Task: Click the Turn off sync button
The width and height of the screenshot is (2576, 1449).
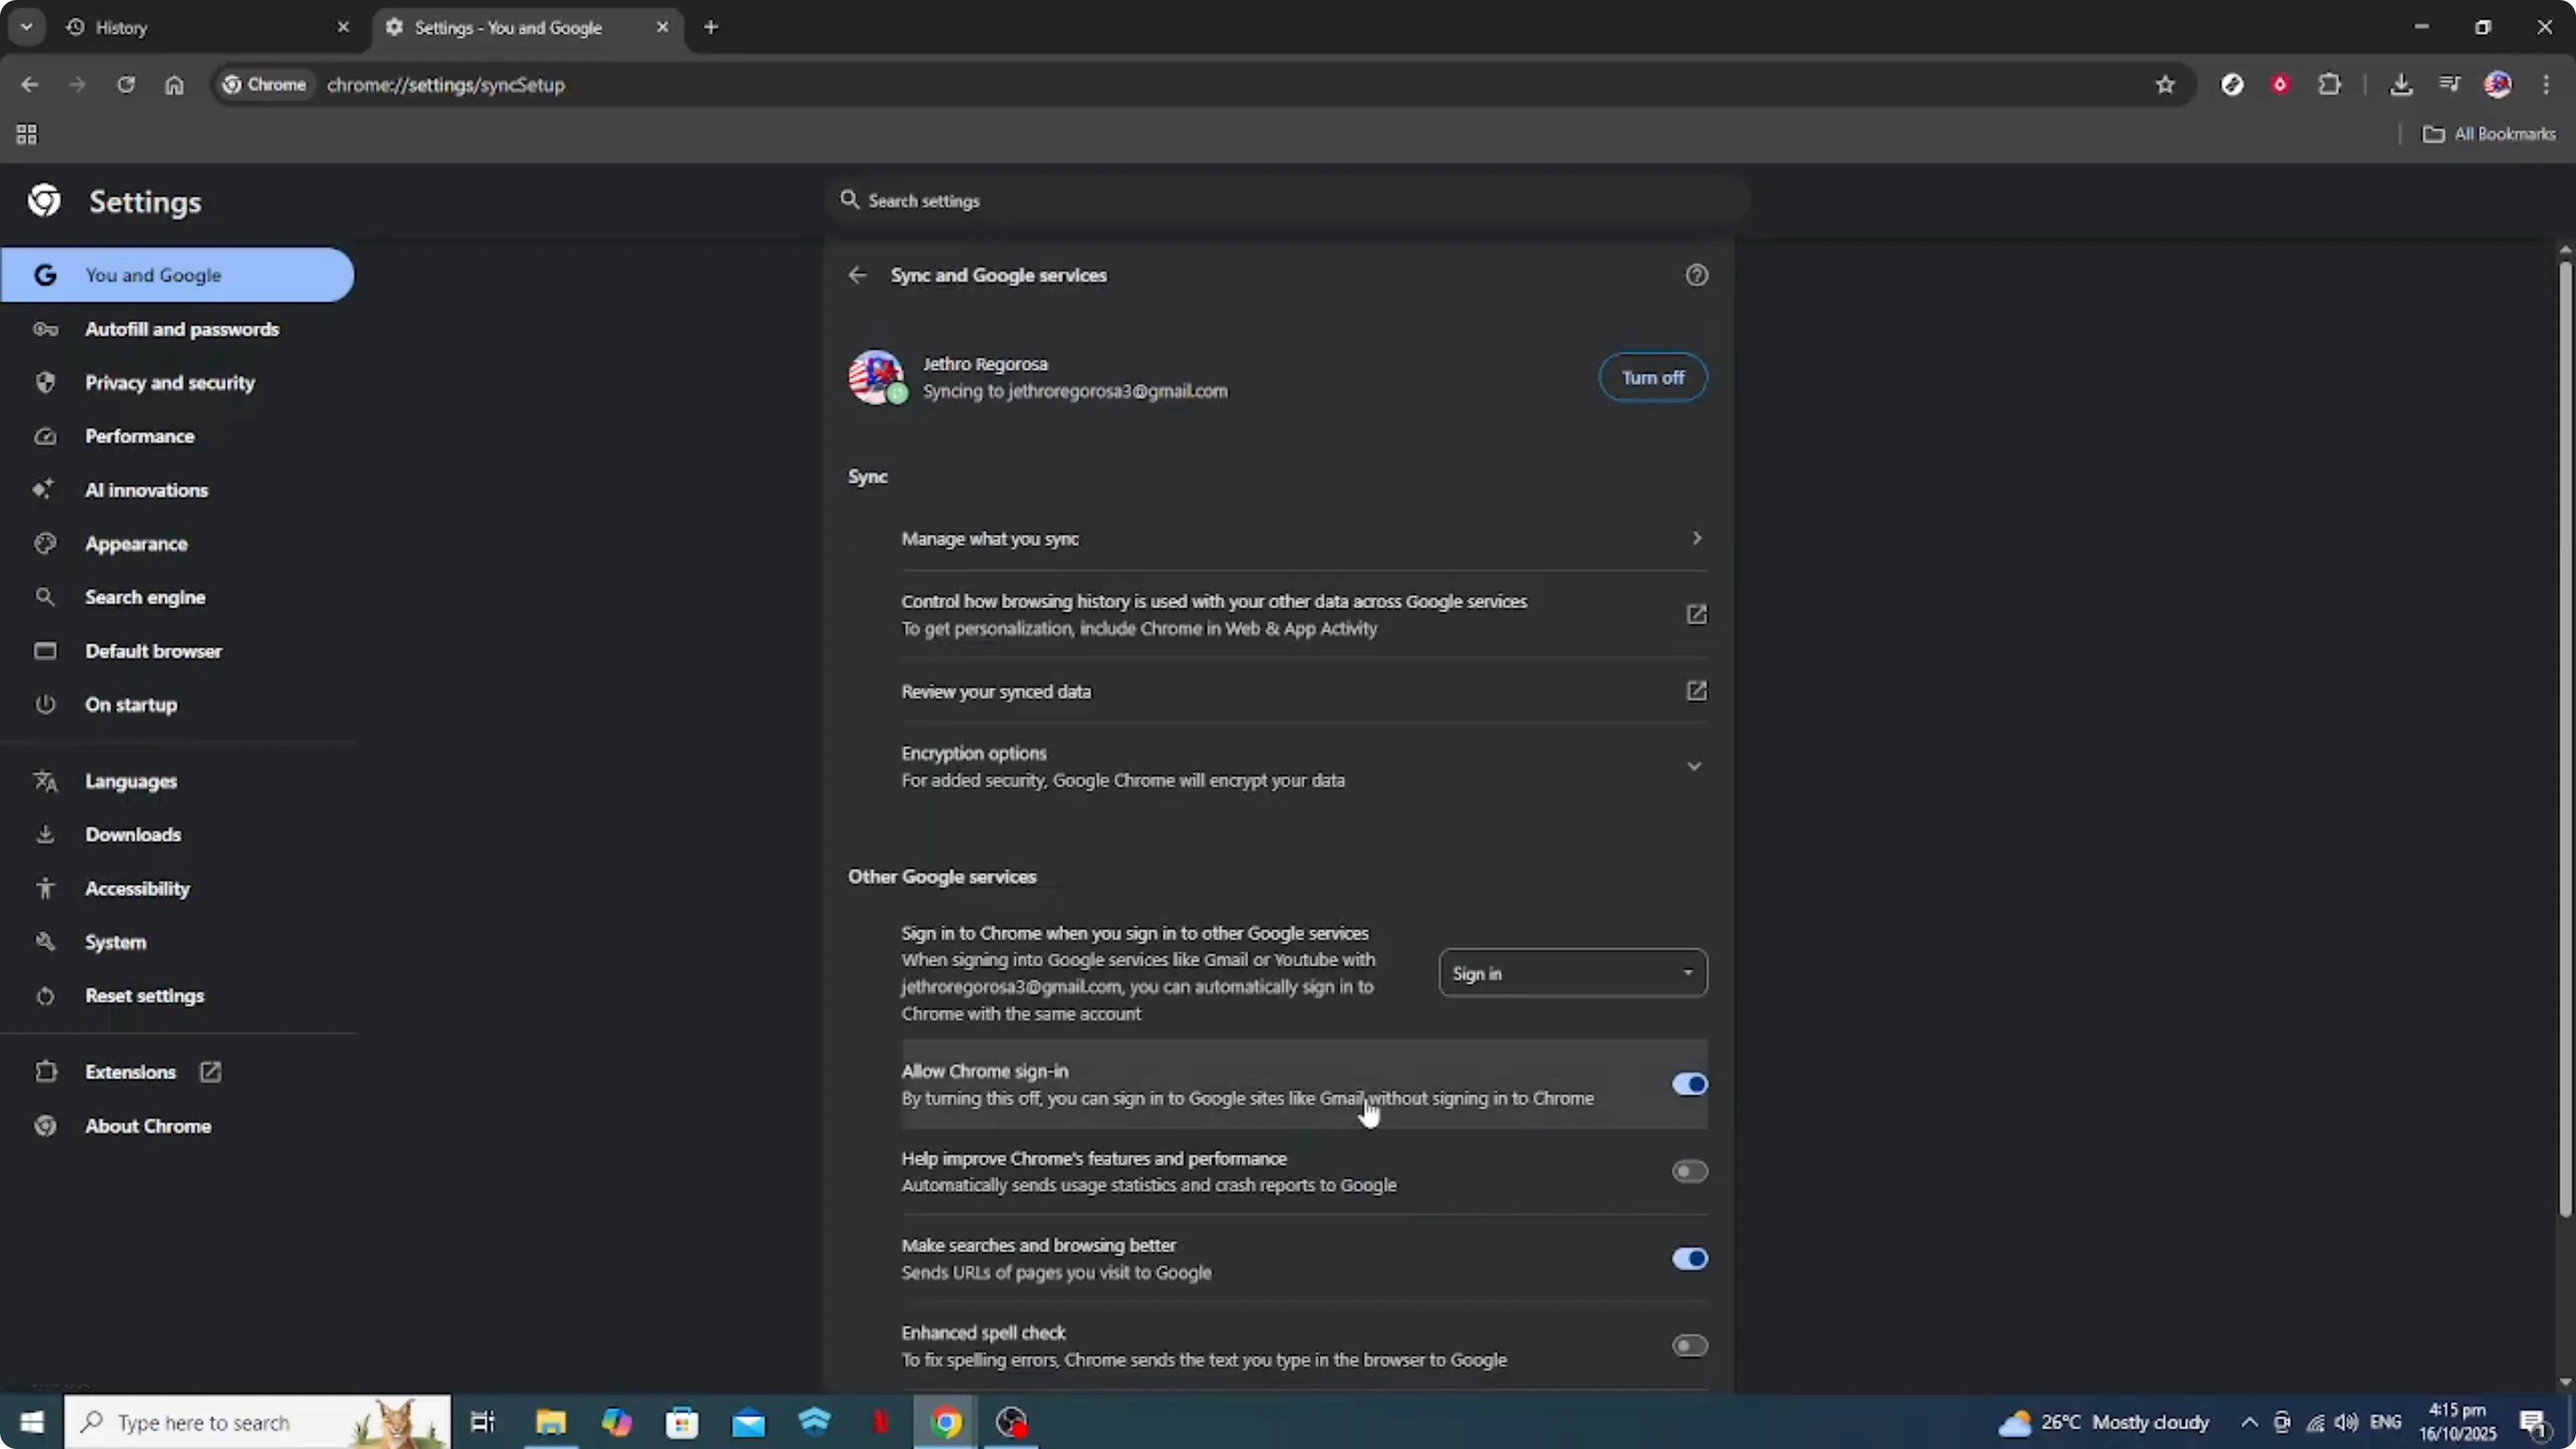Action: 1652,378
